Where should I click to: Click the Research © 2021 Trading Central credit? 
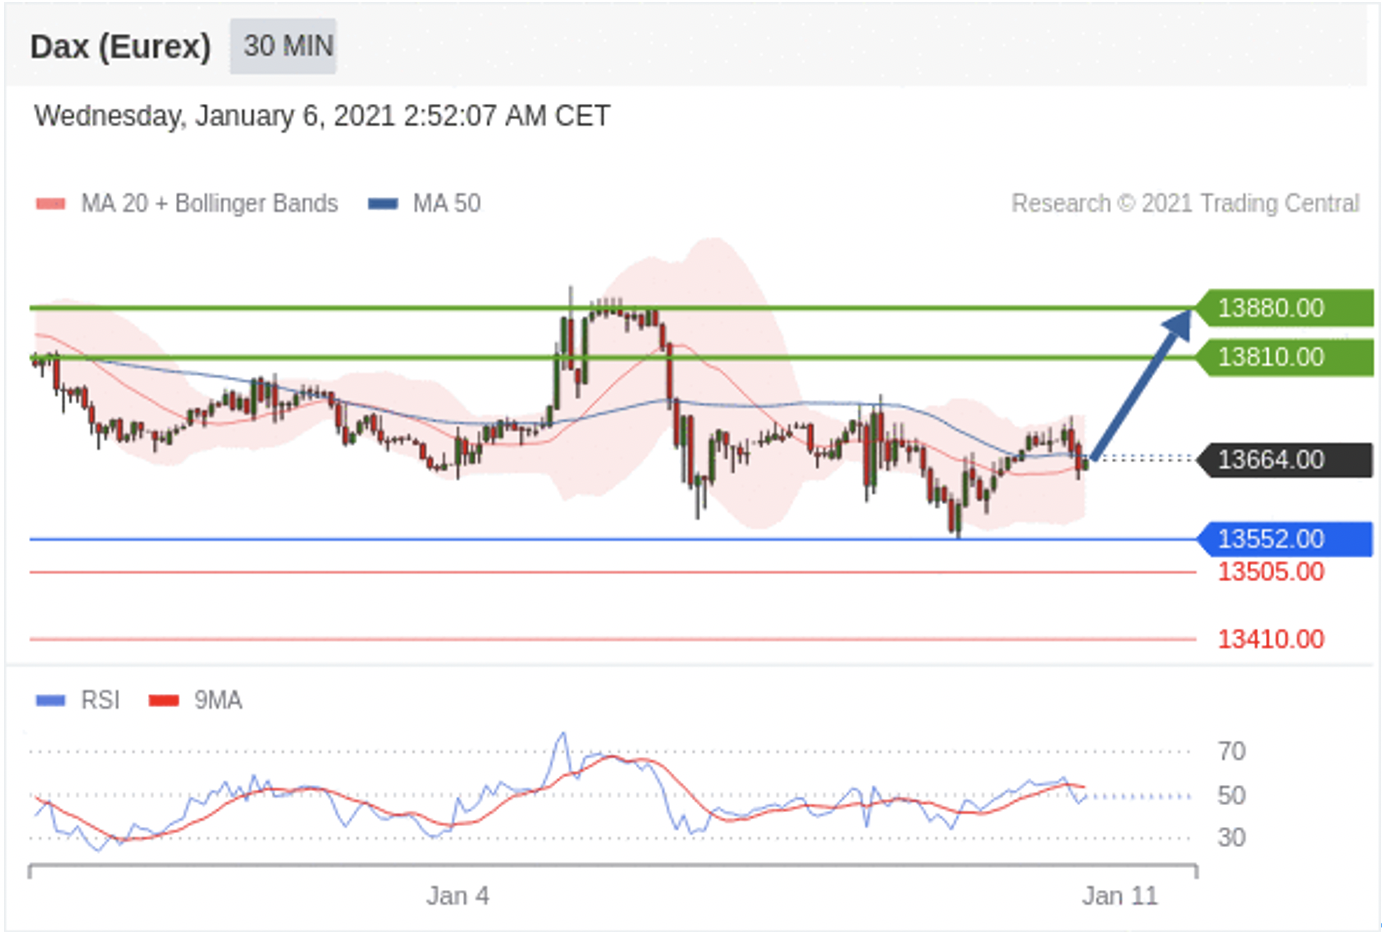(x=1185, y=204)
